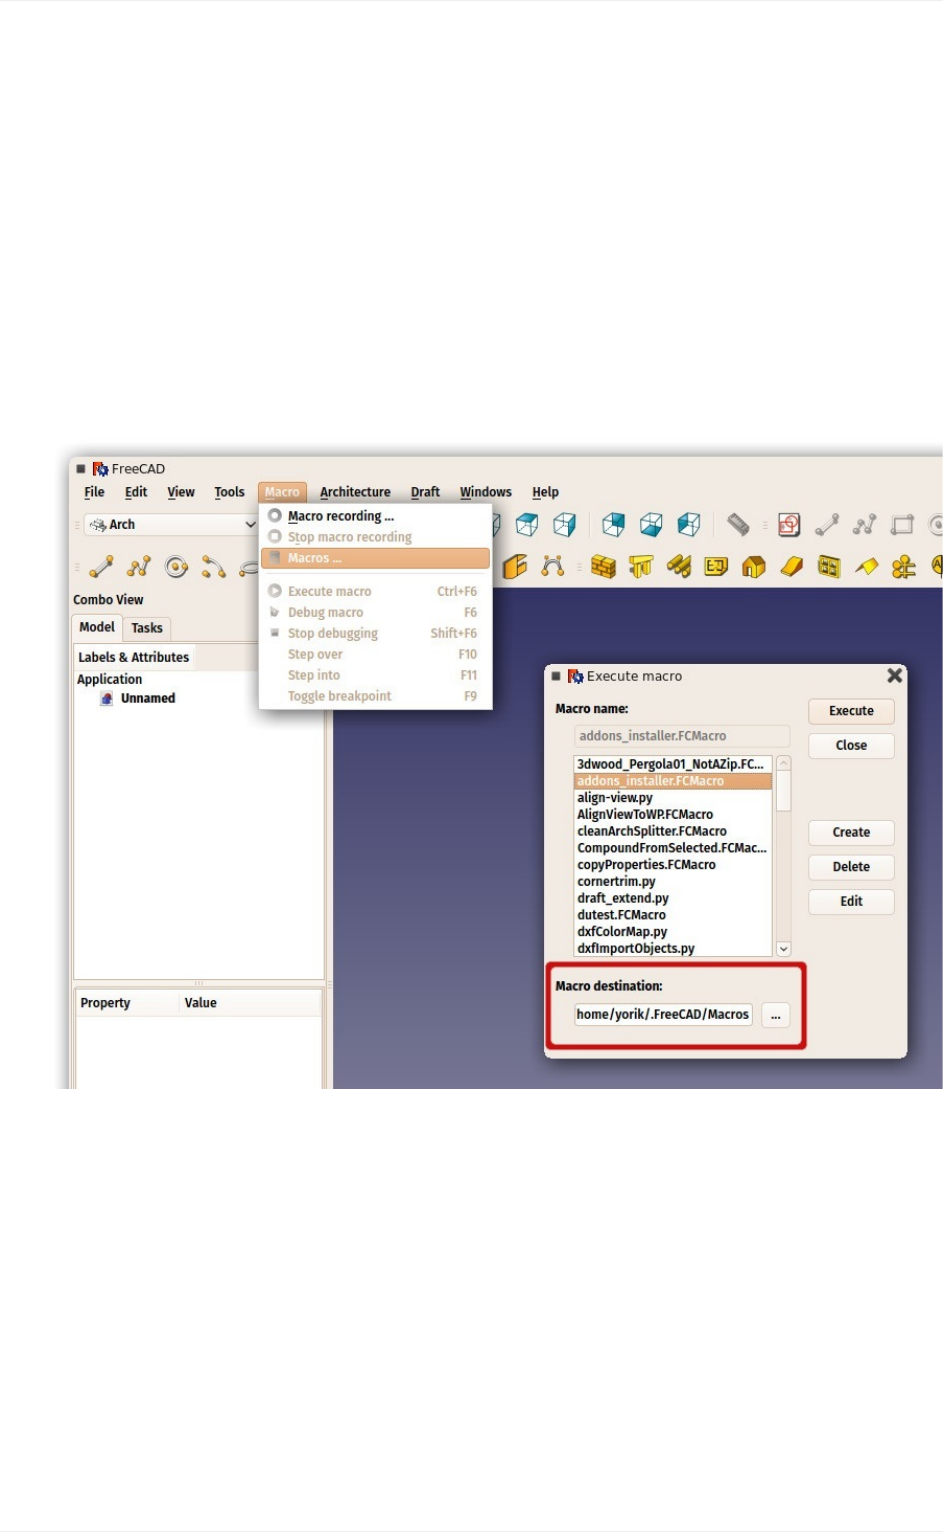This screenshot has height=1532, width=943.
Task: Select the Arch Window icon
Action: [829, 567]
